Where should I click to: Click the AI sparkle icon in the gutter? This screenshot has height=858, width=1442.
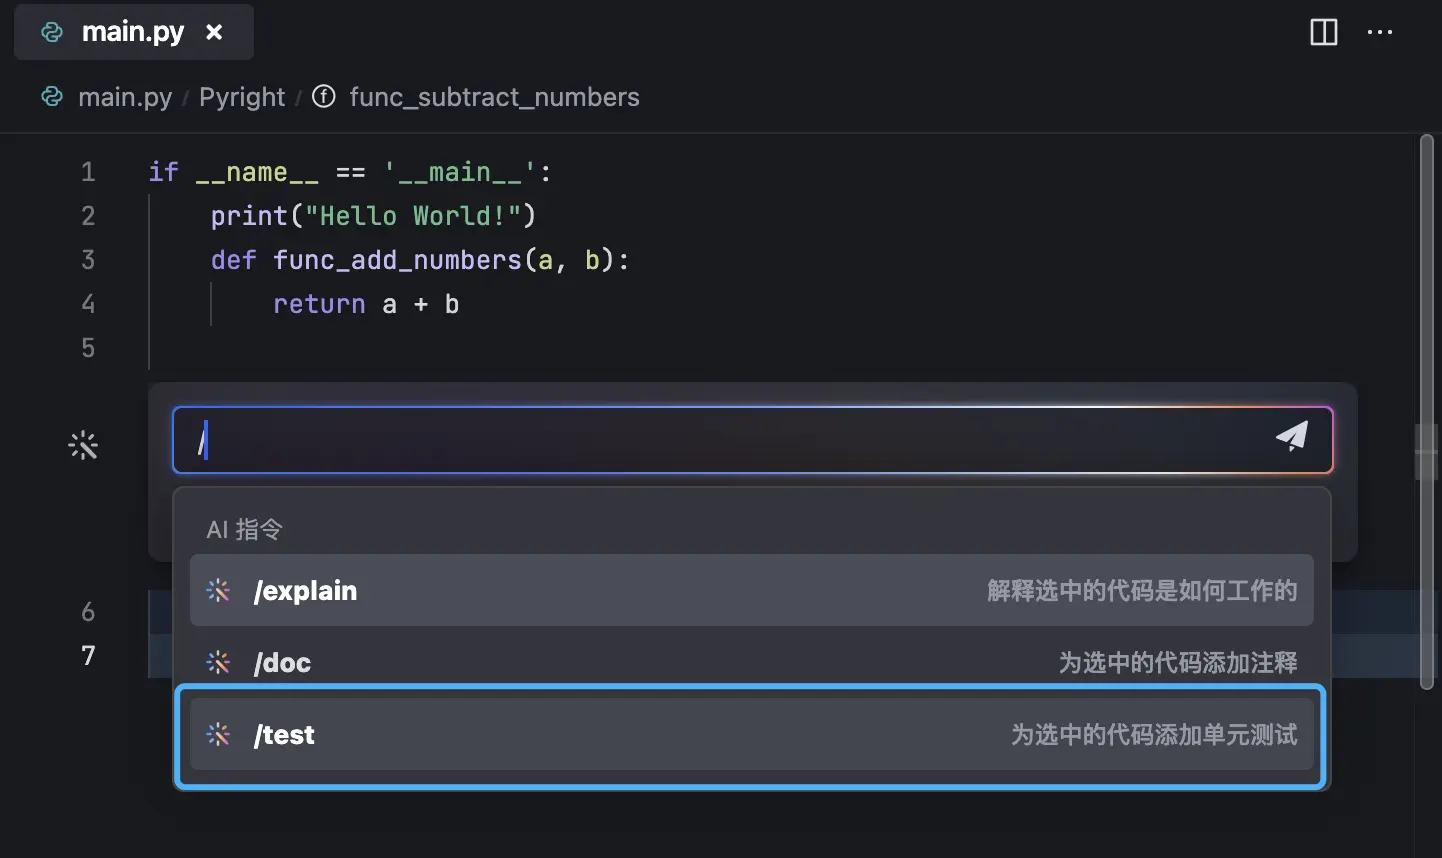click(x=83, y=445)
